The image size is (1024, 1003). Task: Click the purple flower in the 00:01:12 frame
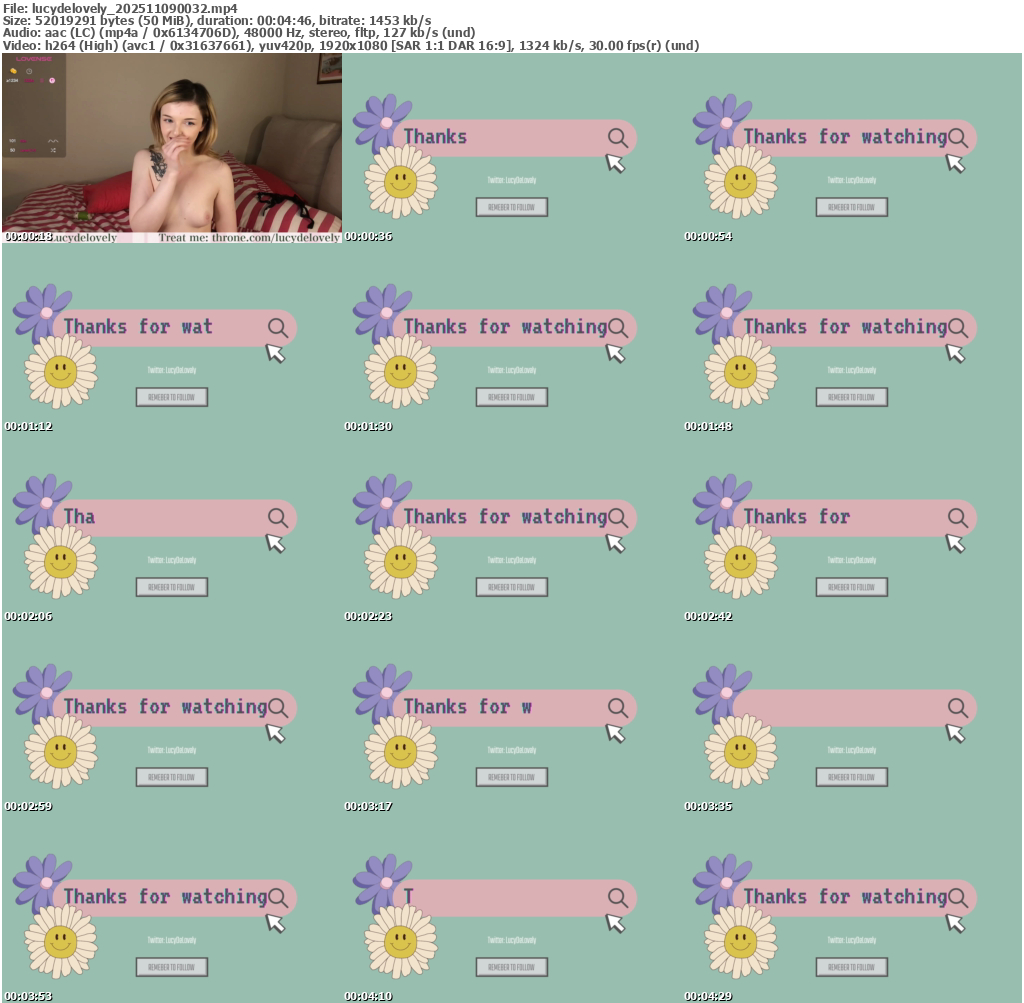(x=42, y=313)
